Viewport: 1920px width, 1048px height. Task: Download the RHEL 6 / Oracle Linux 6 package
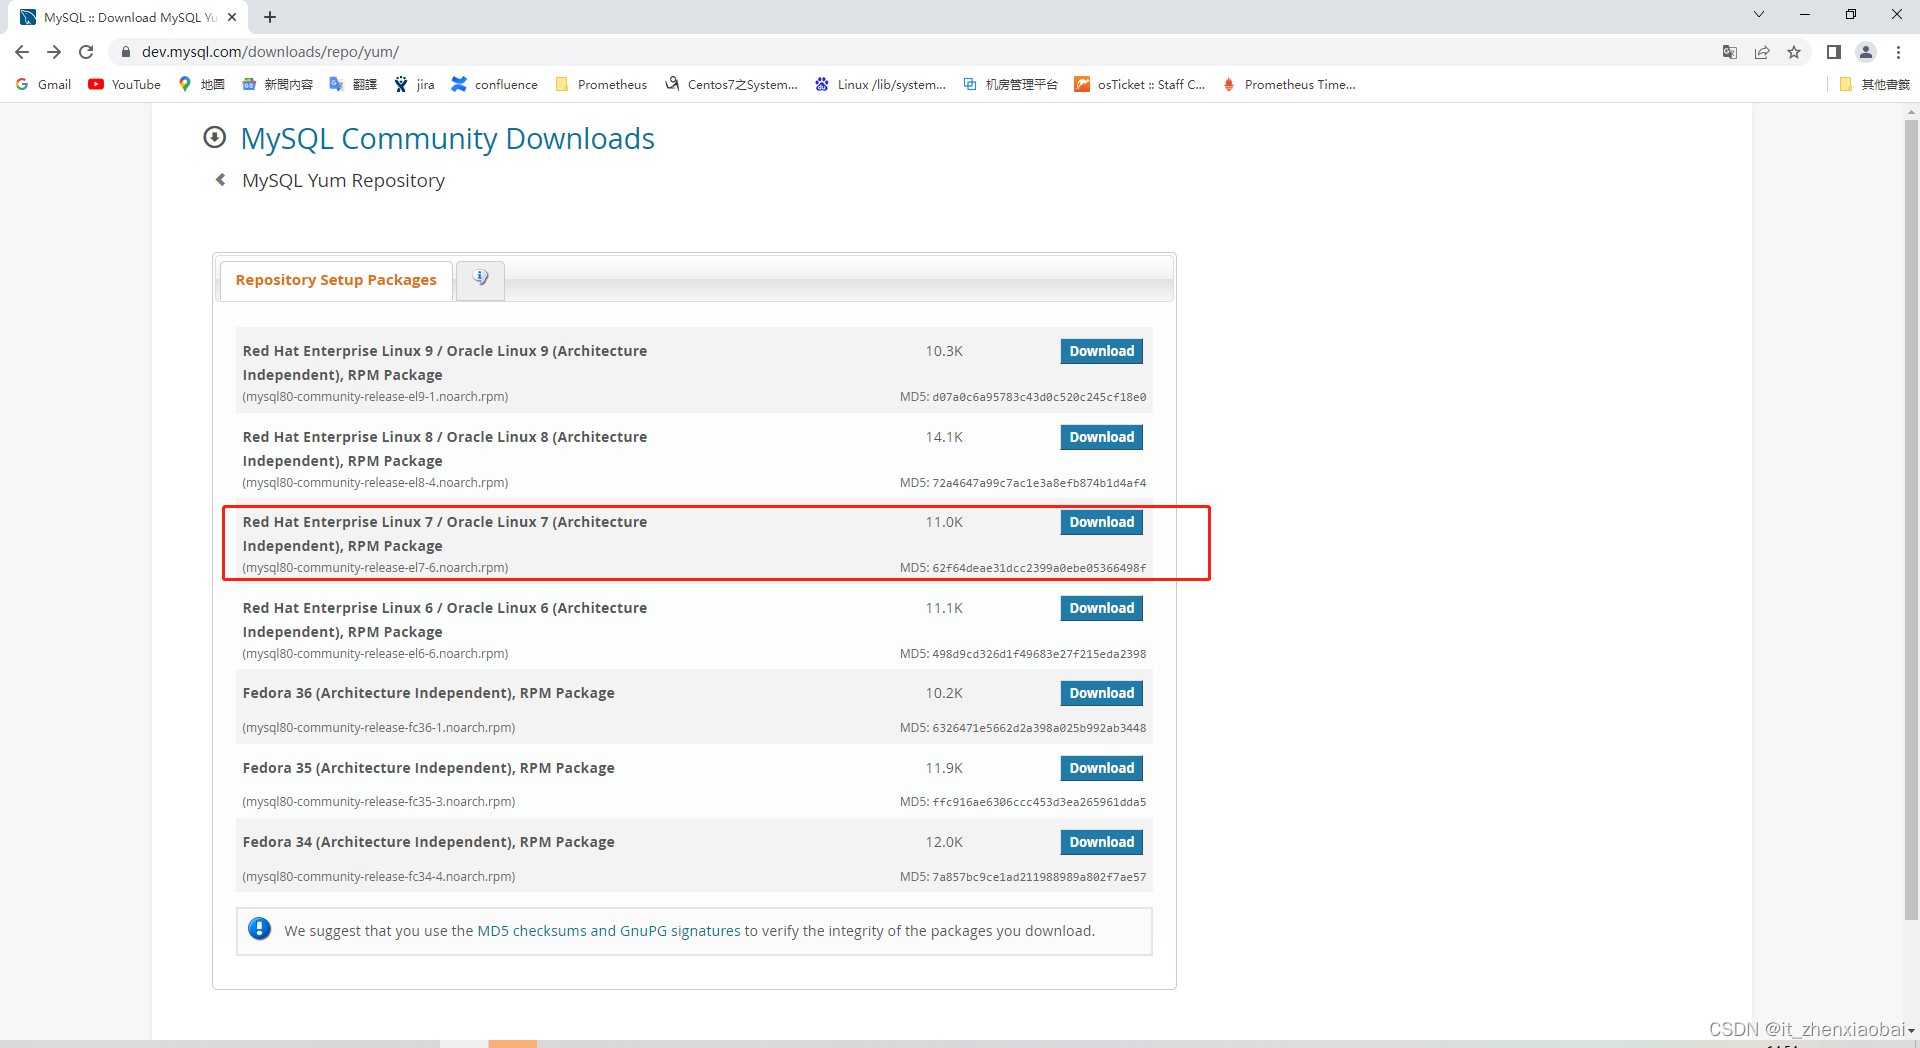click(1102, 608)
